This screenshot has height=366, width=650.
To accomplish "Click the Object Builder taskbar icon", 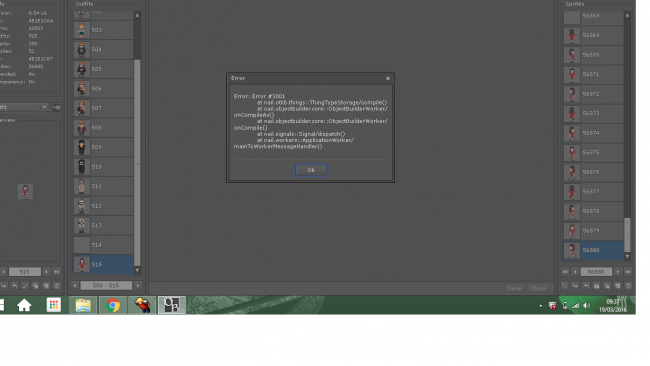I will pyautogui.click(x=172, y=305).
